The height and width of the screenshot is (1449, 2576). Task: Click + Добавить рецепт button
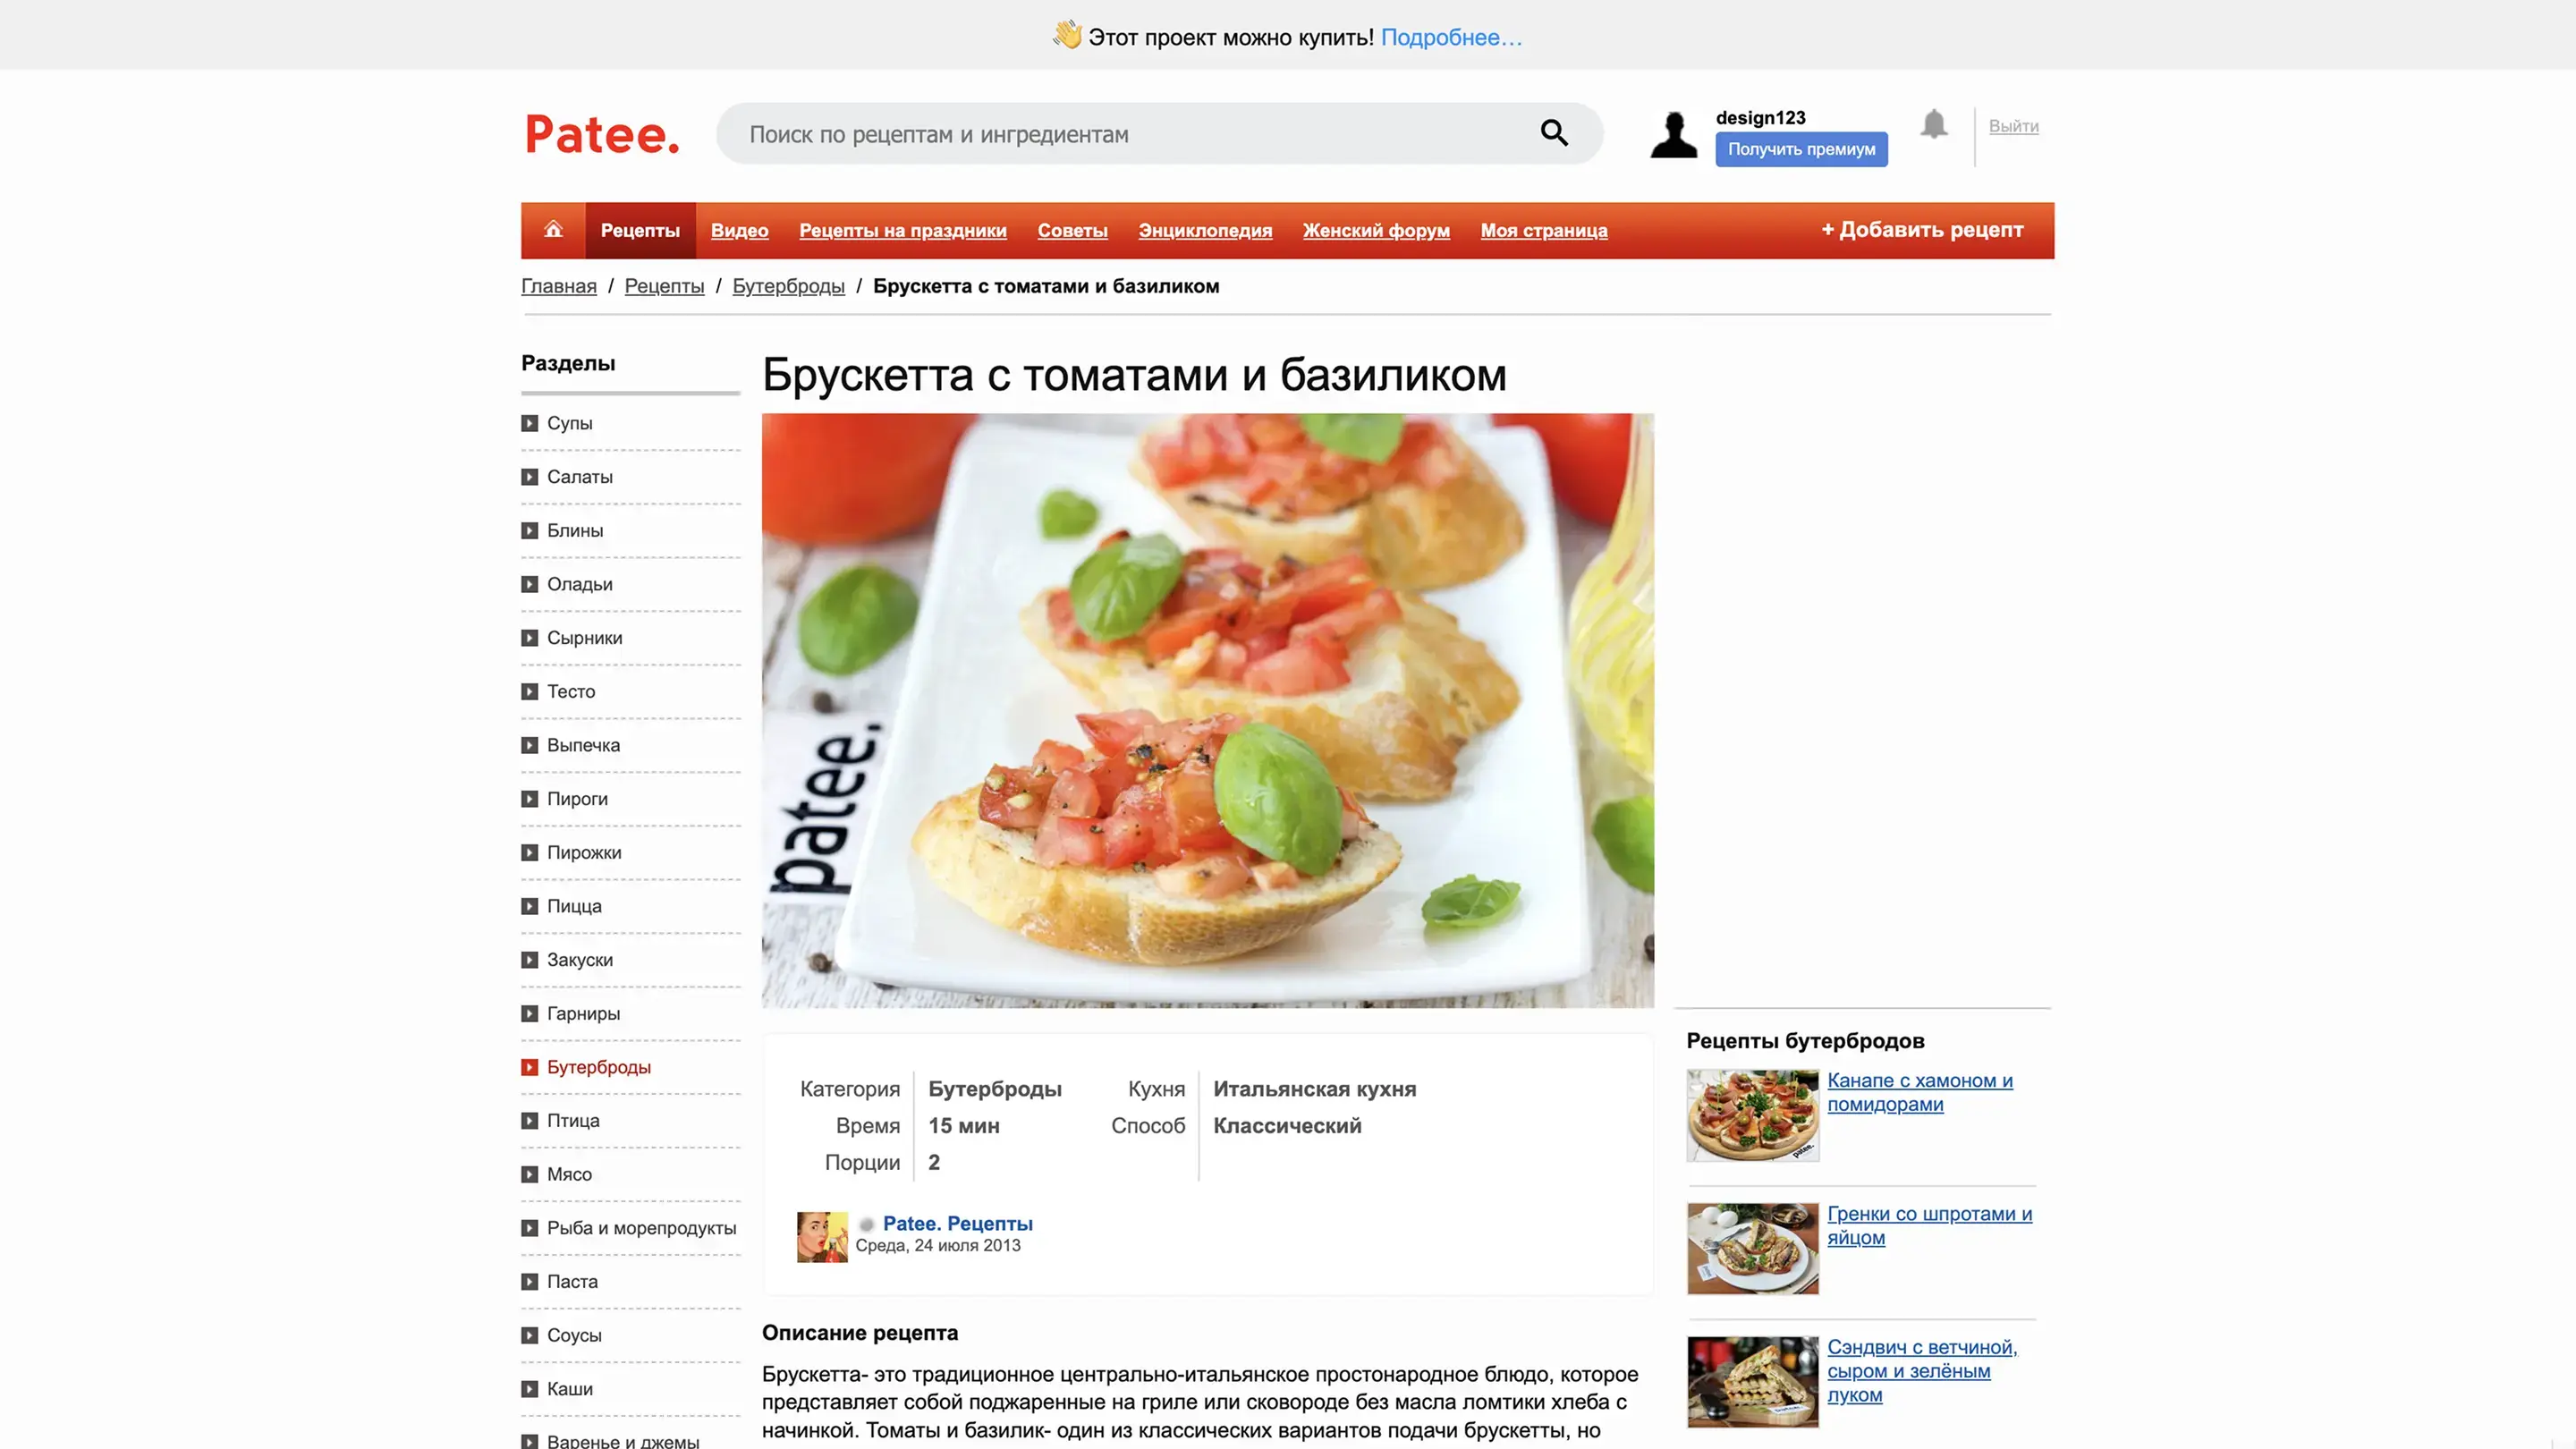click(1922, 230)
